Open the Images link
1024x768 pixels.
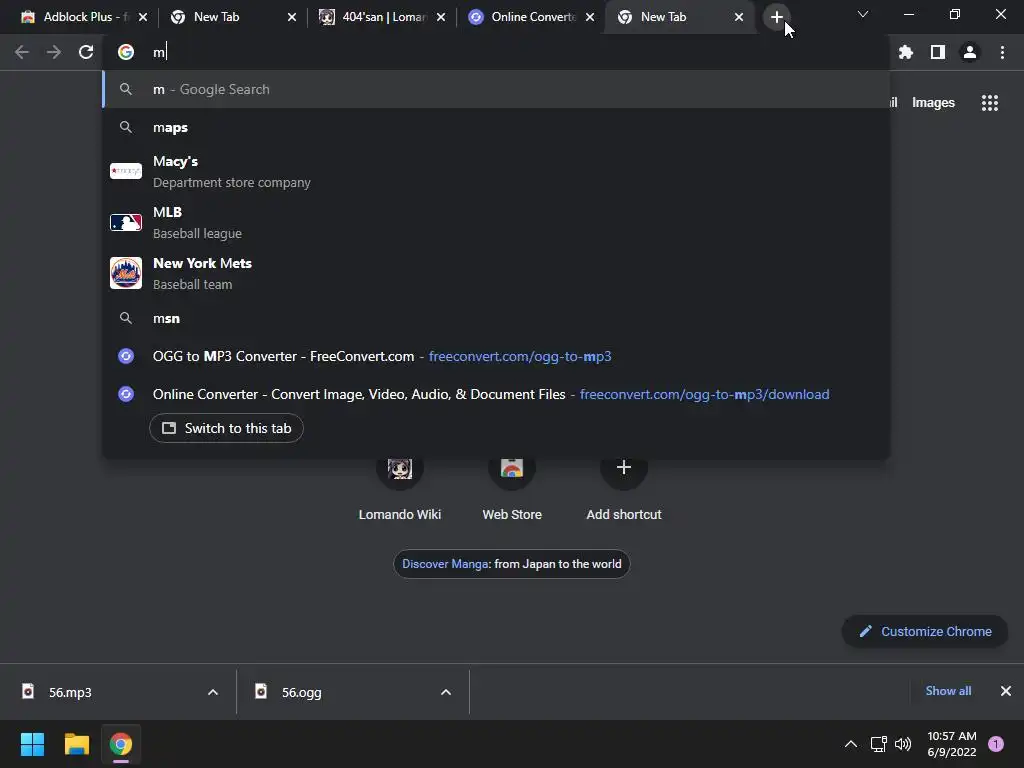coord(933,103)
